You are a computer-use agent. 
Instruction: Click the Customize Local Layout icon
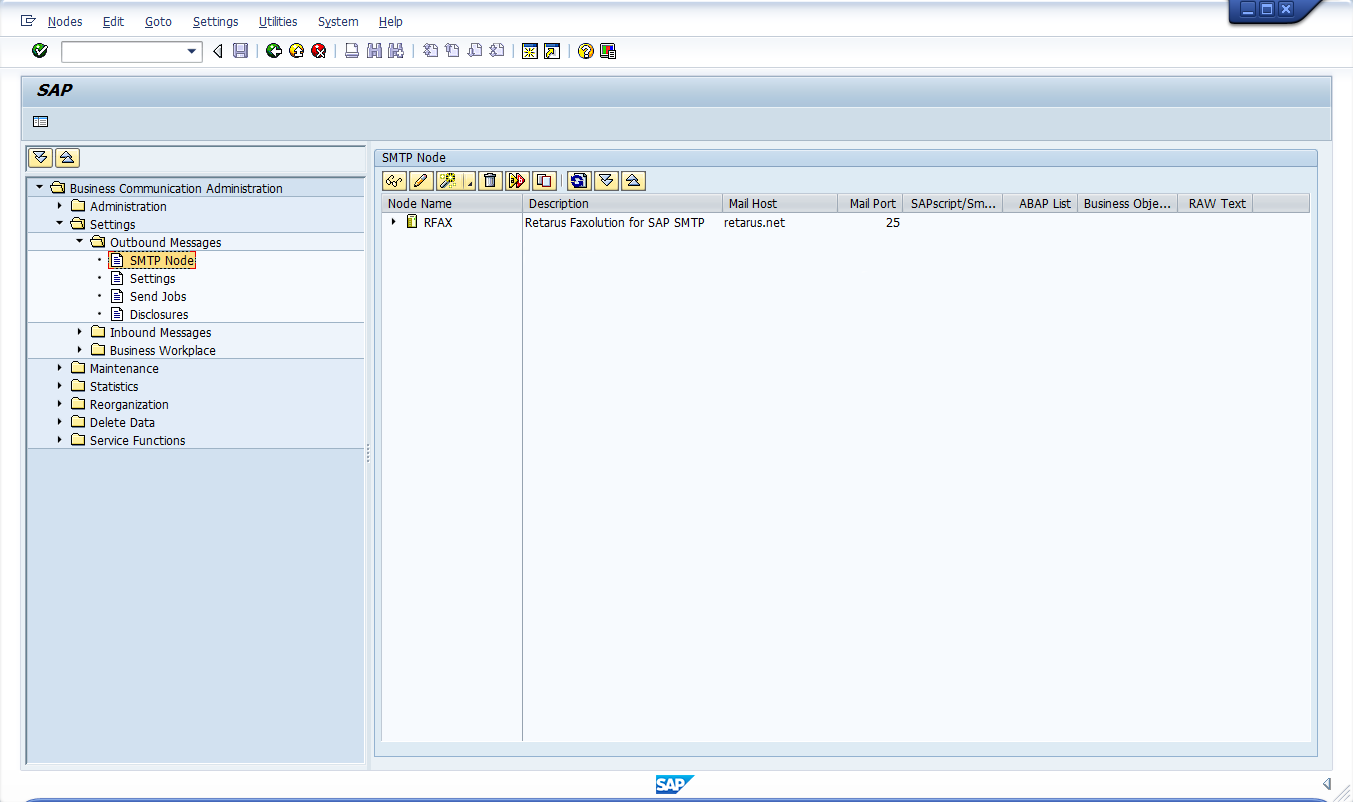click(608, 51)
